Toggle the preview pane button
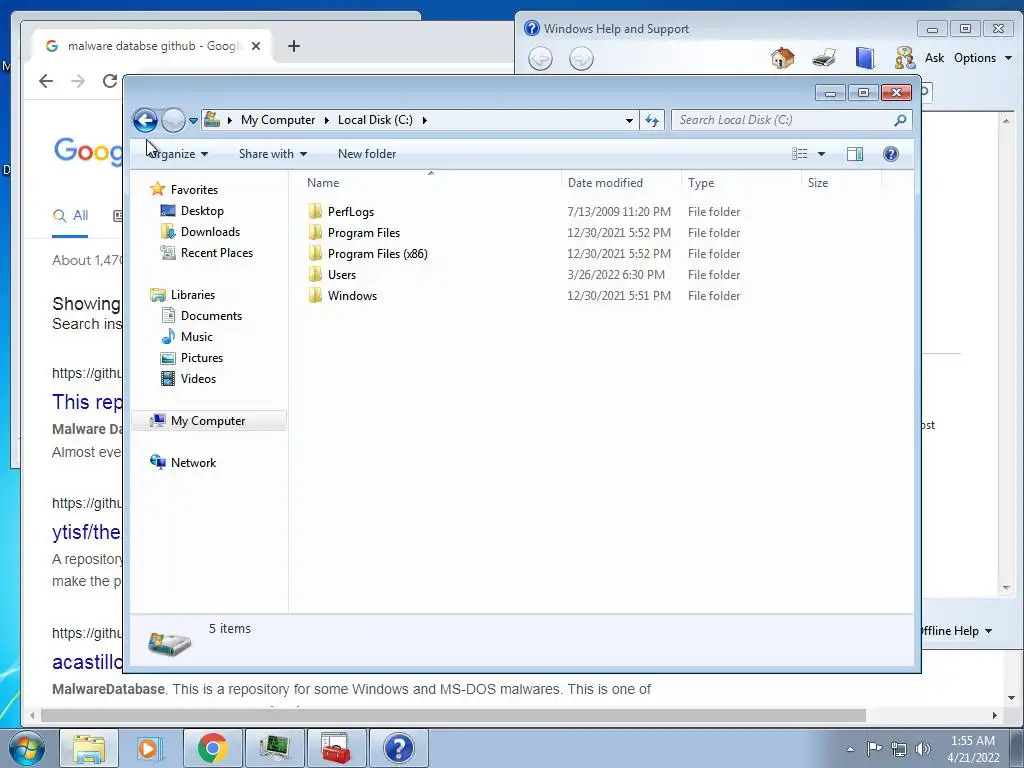Screen dimensions: 1024x768 coord(855,154)
